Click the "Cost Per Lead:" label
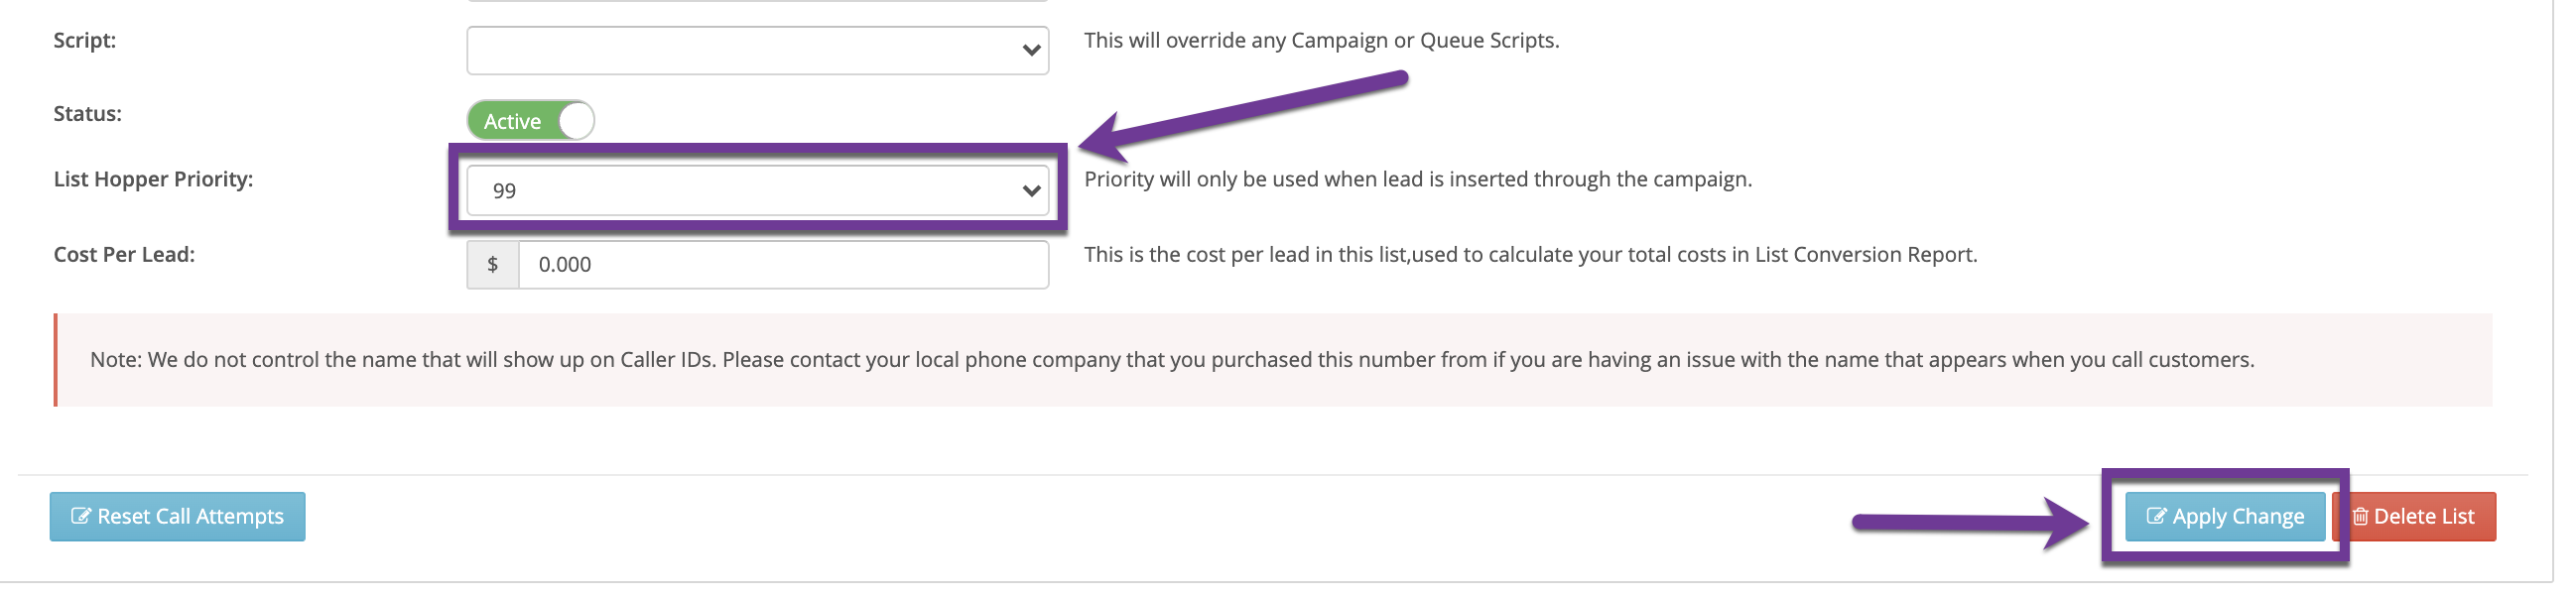The width and height of the screenshot is (2576, 597). click(124, 255)
